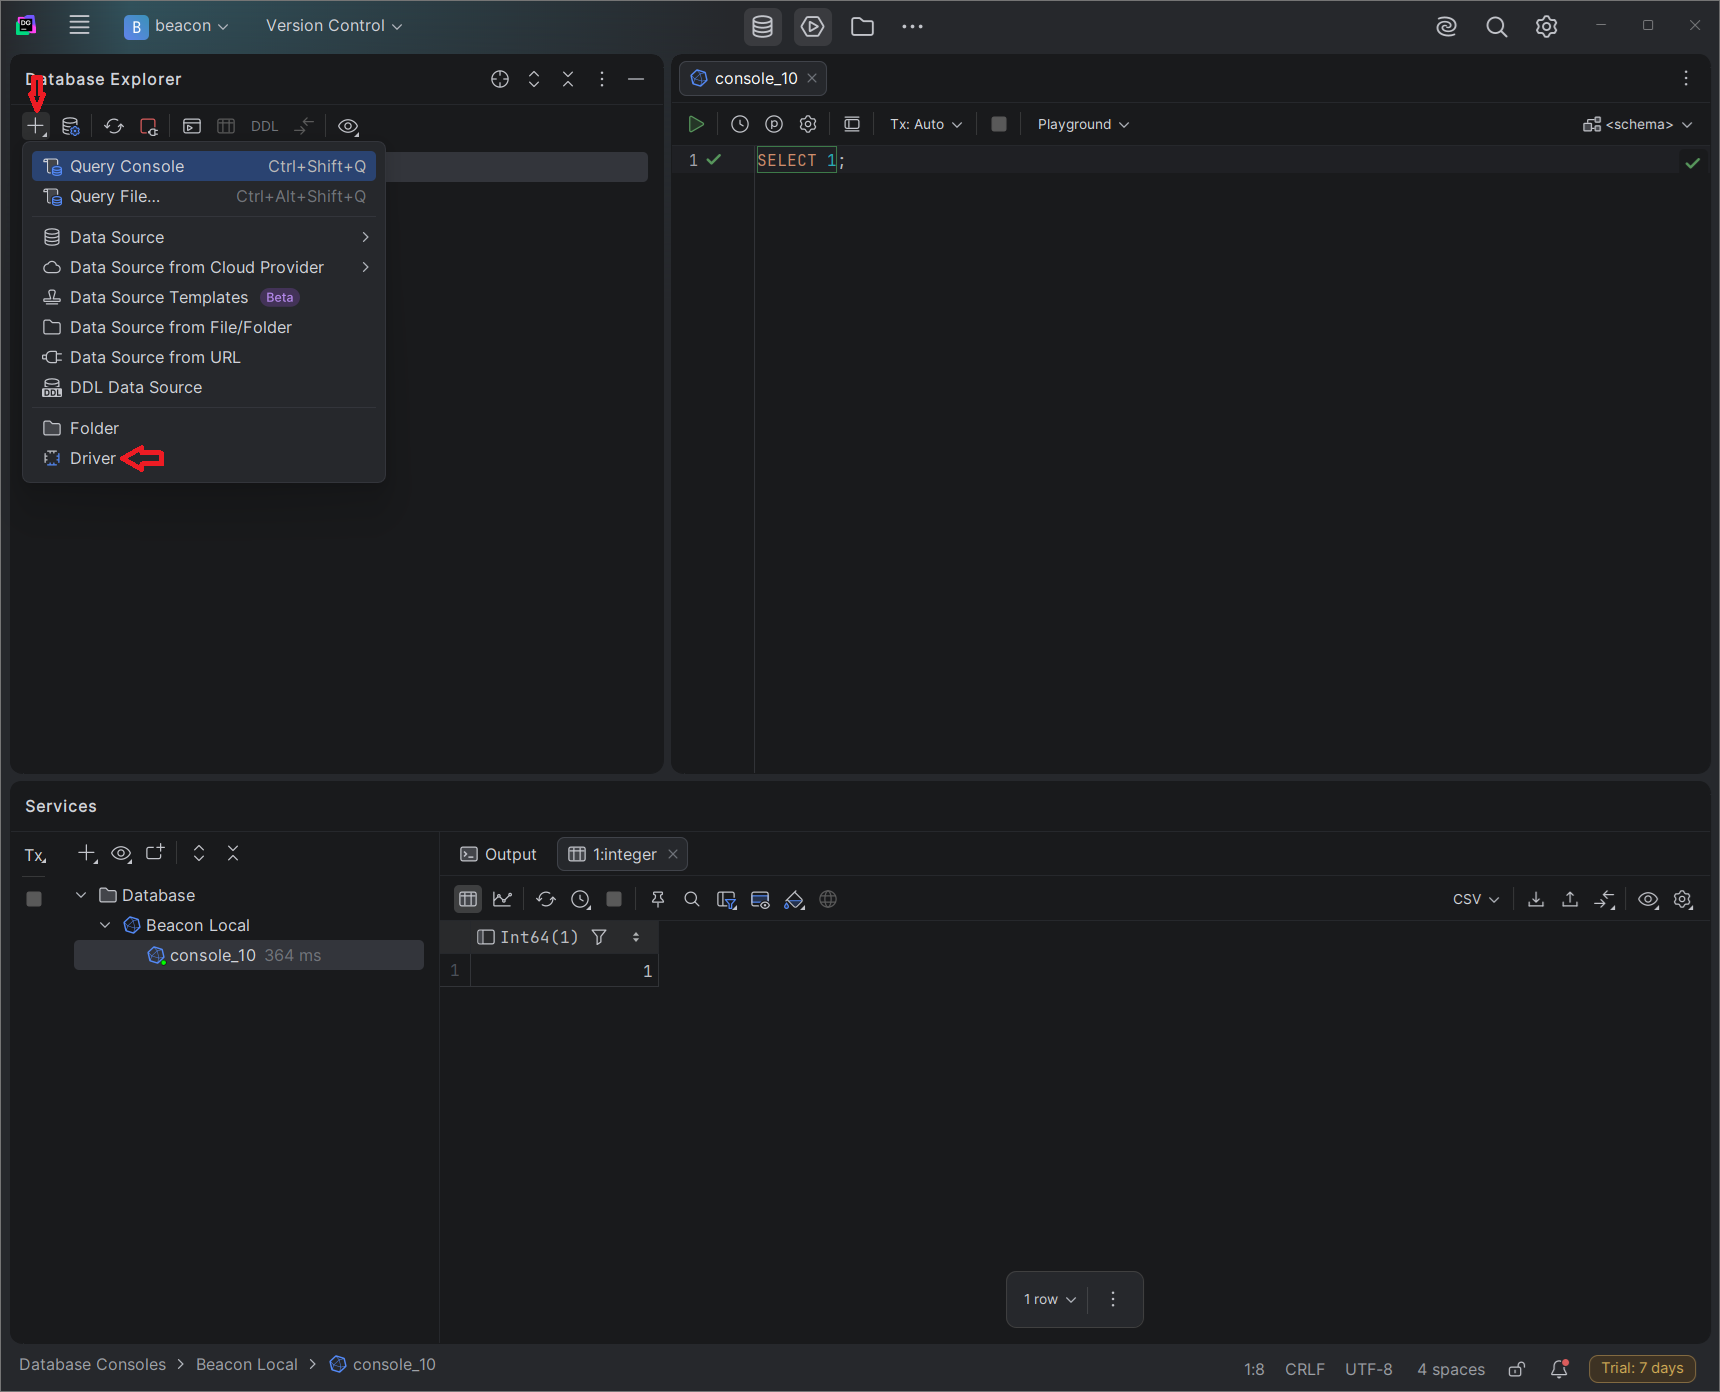Image resolution: width=1720 pixels, height=1392 pixels.
Task: Open notifications bell in status bar
Action: [1559, 1369]
